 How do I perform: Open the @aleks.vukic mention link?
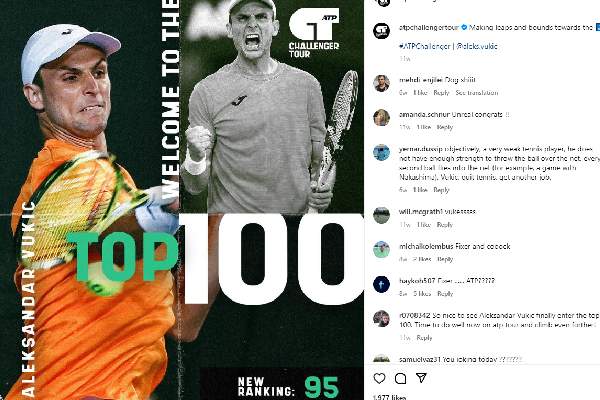coord(477,46)
